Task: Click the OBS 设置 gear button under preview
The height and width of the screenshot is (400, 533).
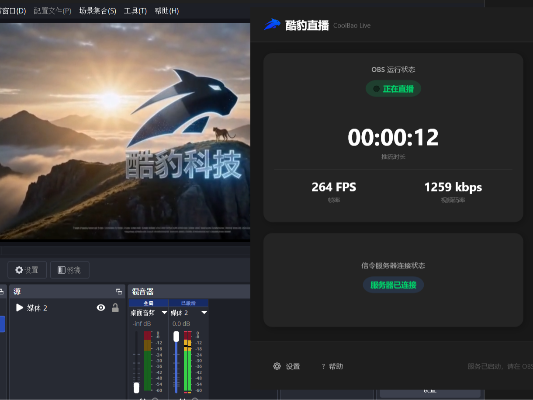Action: click(x=27, y=270)
